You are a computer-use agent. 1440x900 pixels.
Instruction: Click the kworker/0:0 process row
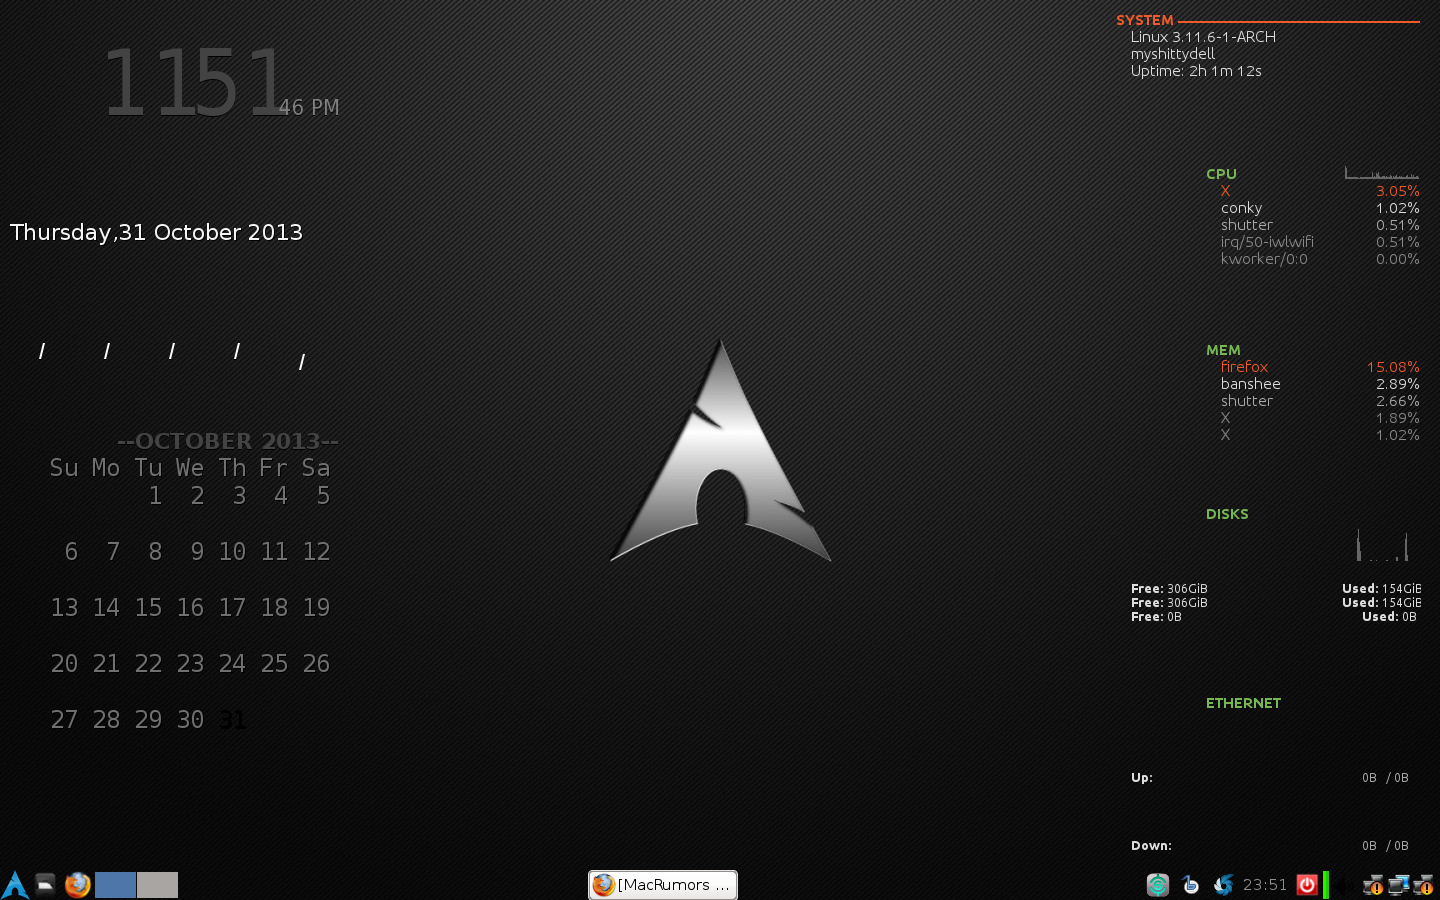(1320, 259)
